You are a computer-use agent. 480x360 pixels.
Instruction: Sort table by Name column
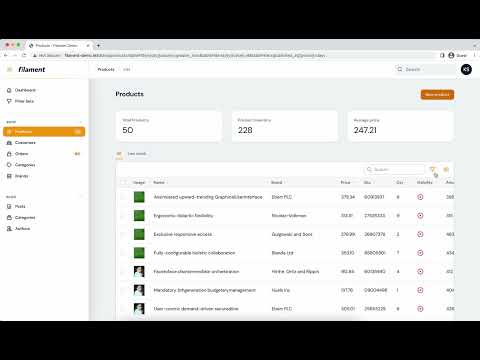point(160,182)
